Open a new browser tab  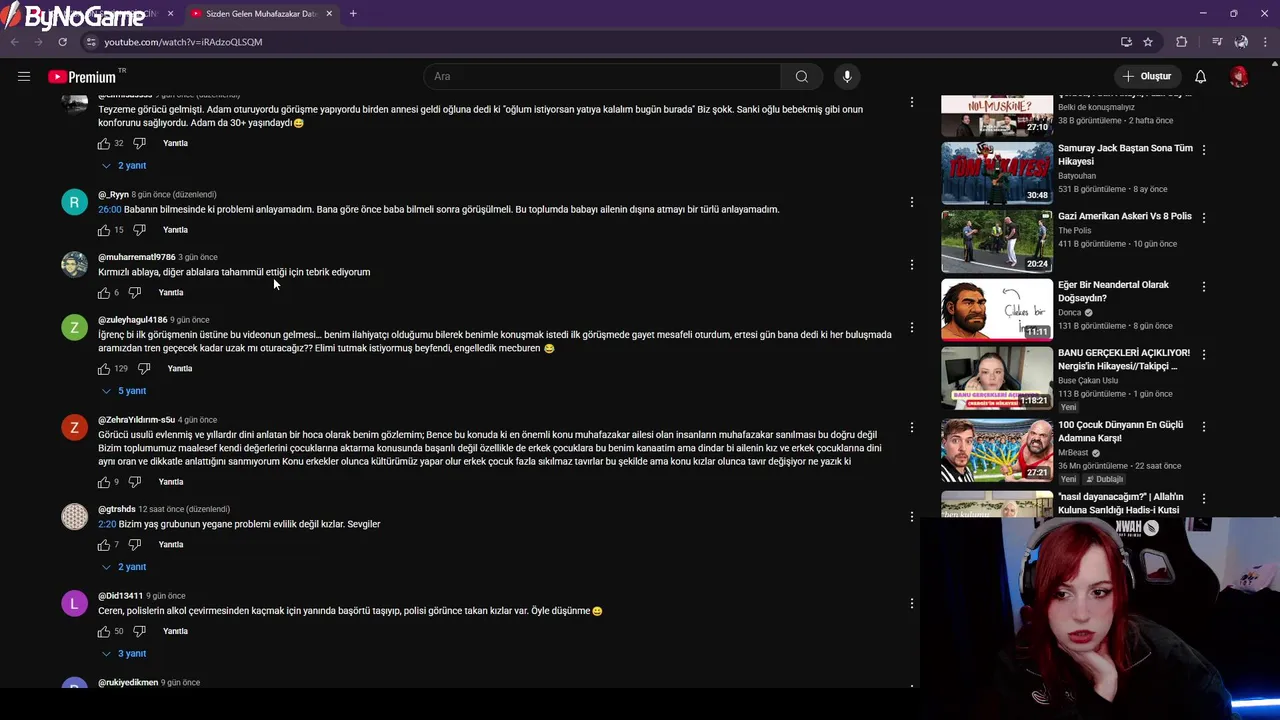coord(353,14)
